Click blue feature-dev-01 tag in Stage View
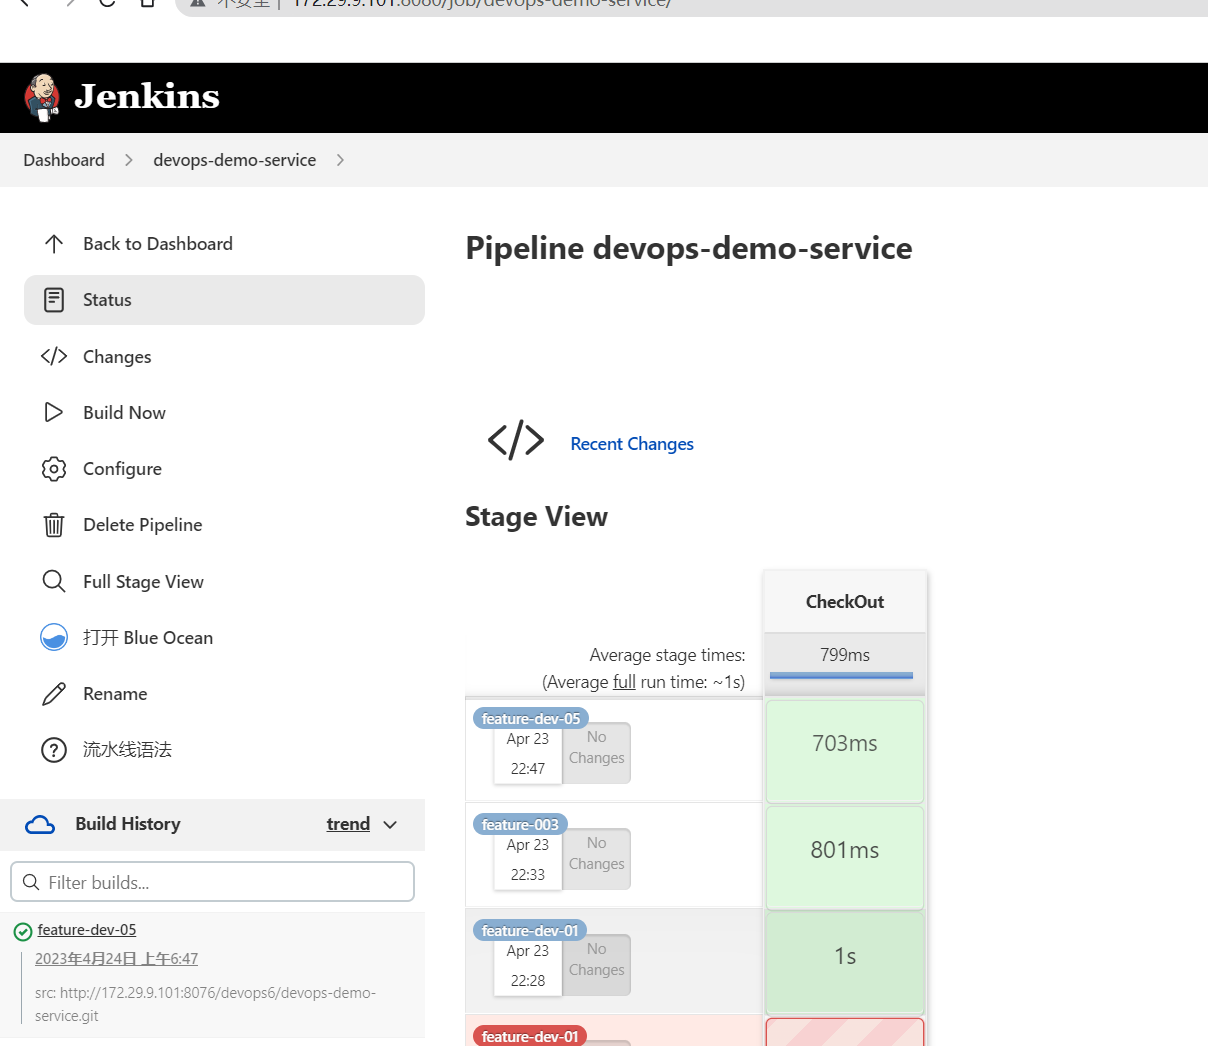The width and height of the screenshot is (1208, 1046). click(x=530, y=930)
